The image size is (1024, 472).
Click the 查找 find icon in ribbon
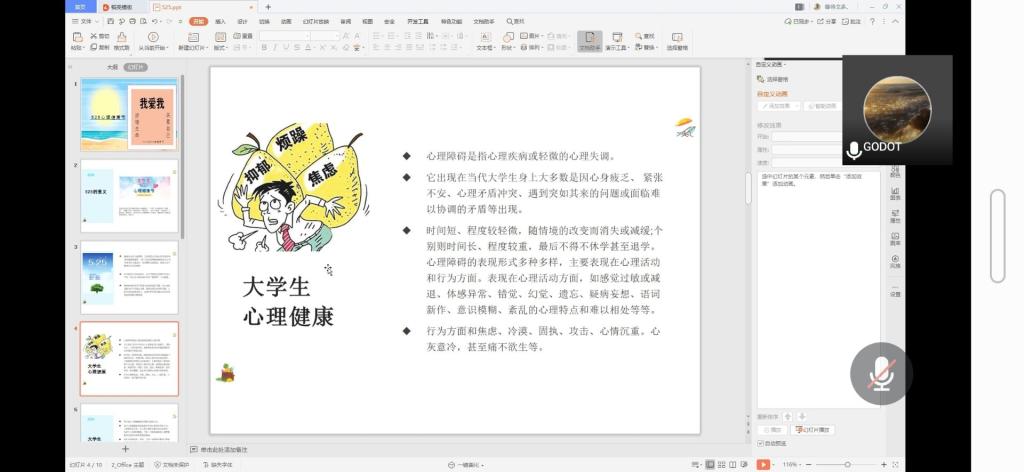coord(638,35)
